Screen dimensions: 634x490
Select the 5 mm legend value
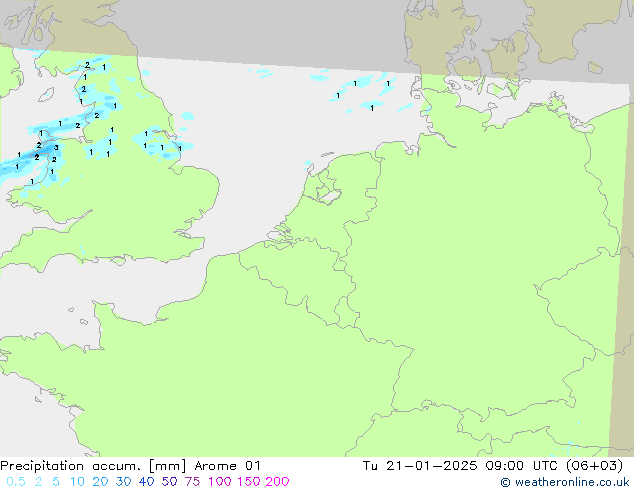pyautogui.click(x=56, y=482)
